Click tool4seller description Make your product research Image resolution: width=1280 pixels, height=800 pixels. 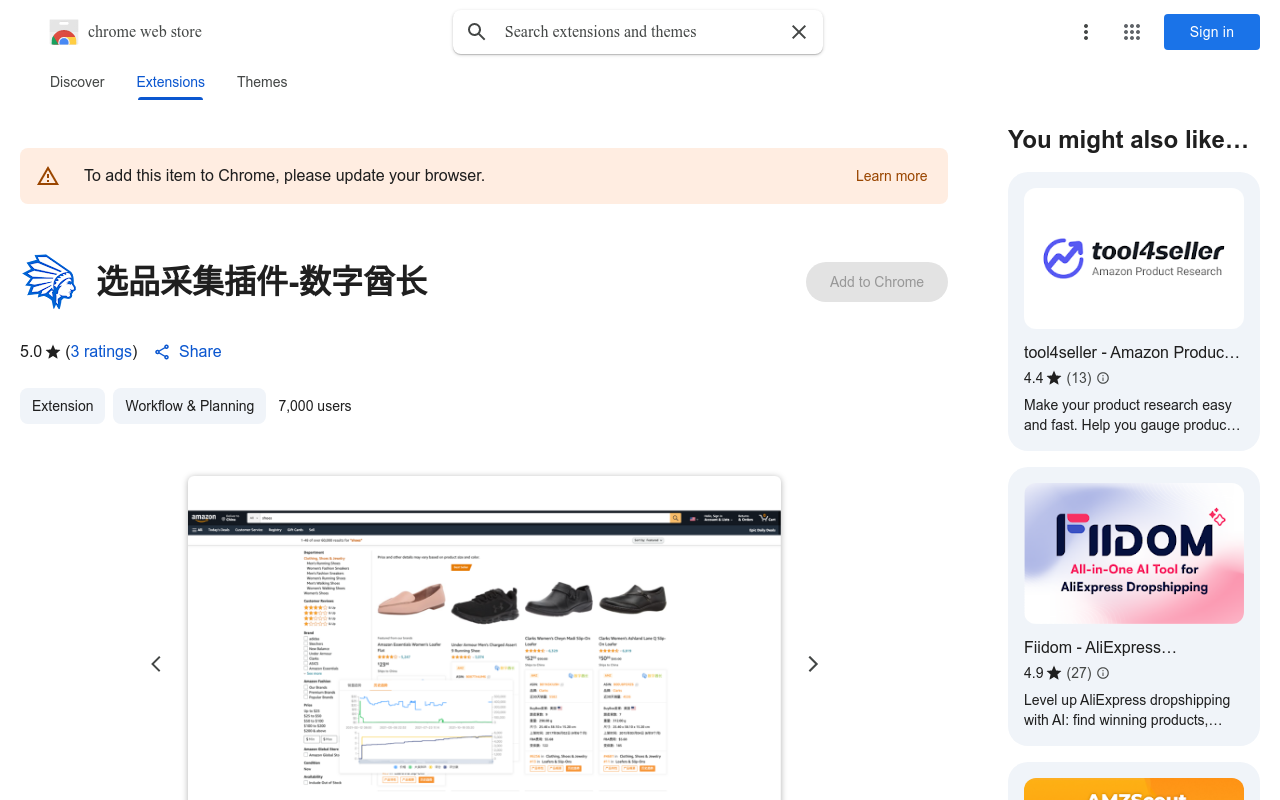click(x=1130, y=415)
